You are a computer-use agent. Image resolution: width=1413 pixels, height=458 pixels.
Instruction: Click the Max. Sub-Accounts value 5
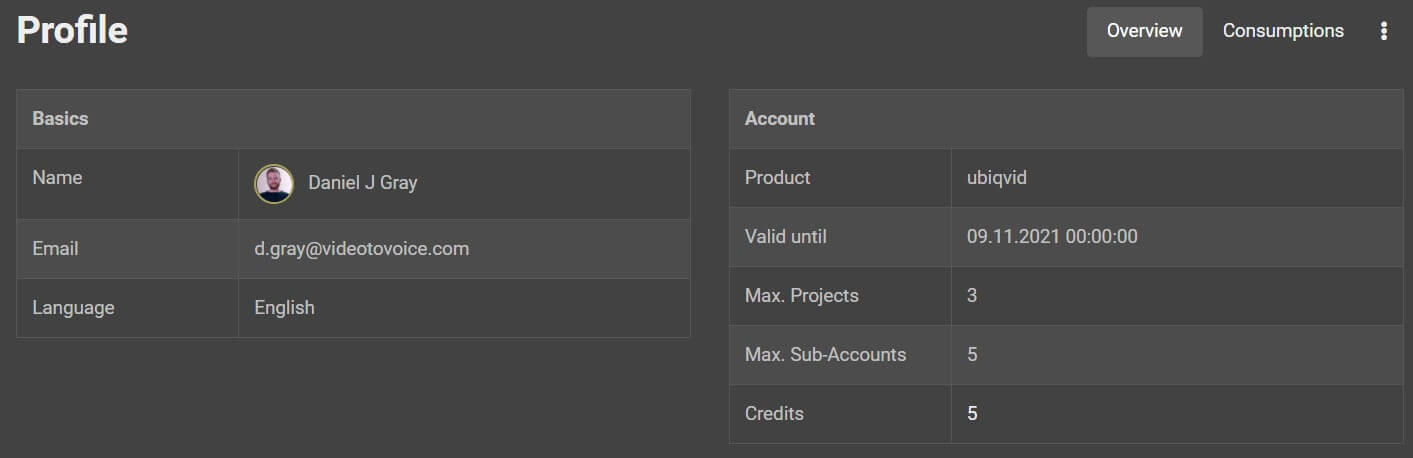[x=972, y=355]
